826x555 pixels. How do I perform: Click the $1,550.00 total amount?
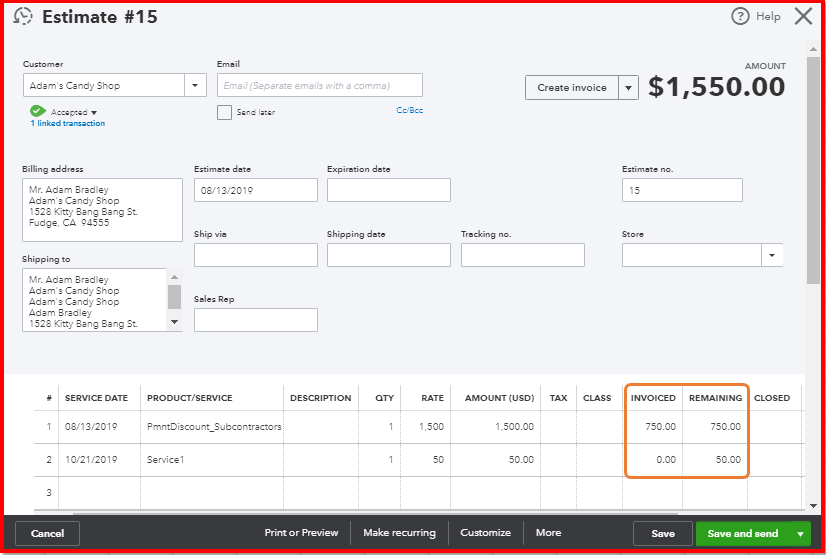tap(716, 87)
